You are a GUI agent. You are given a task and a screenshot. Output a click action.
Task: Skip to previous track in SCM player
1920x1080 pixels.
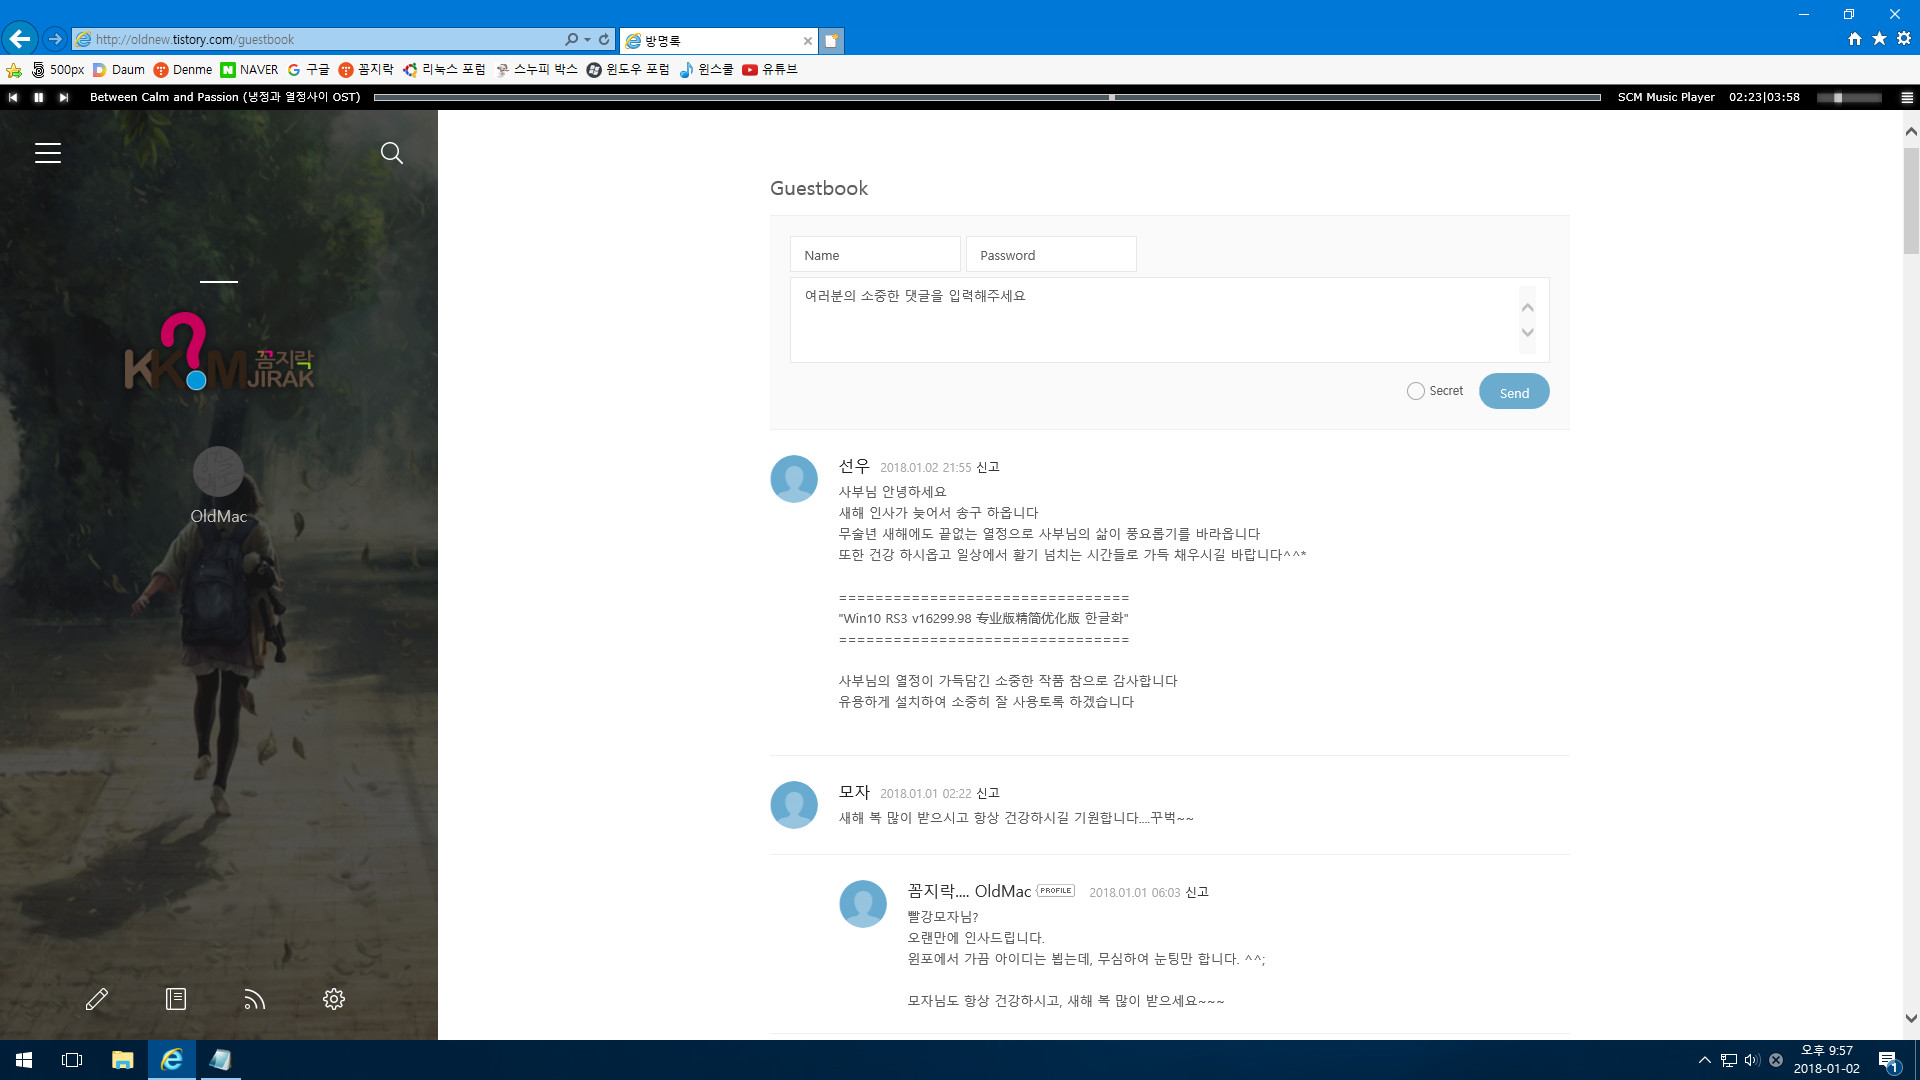[13, 97]
